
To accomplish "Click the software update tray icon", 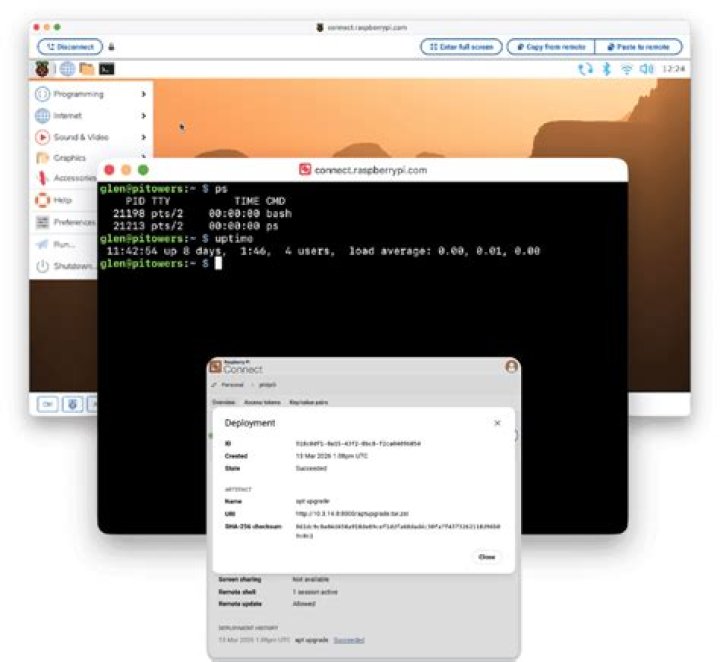I will [585, 69].
